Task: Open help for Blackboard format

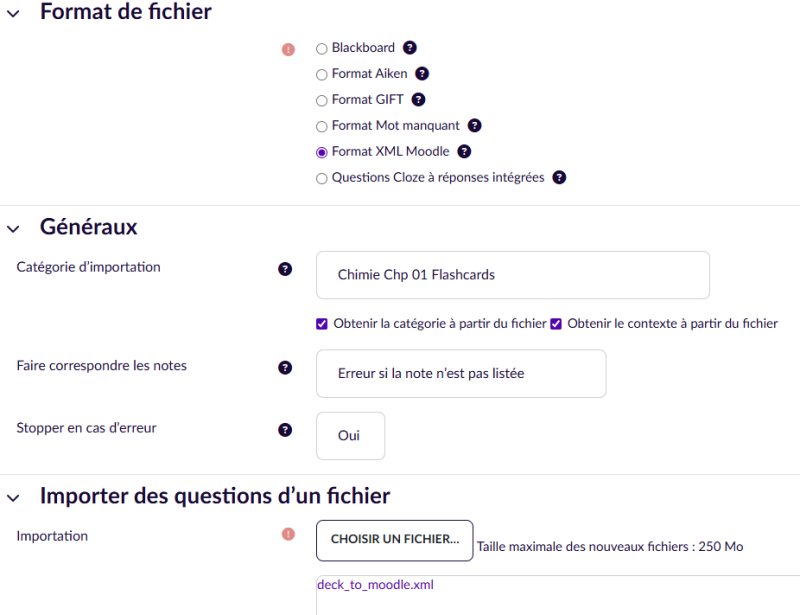Action: pos(409,48)
